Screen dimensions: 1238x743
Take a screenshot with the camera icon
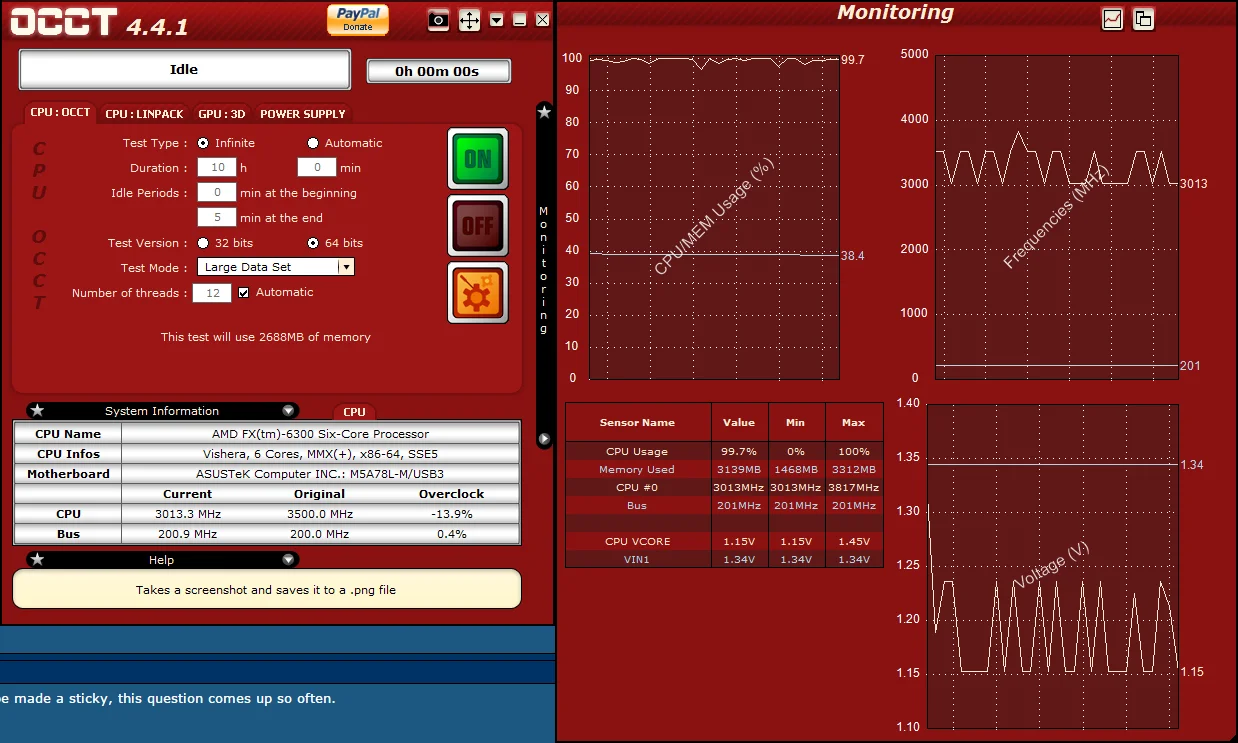pos(438,20)
